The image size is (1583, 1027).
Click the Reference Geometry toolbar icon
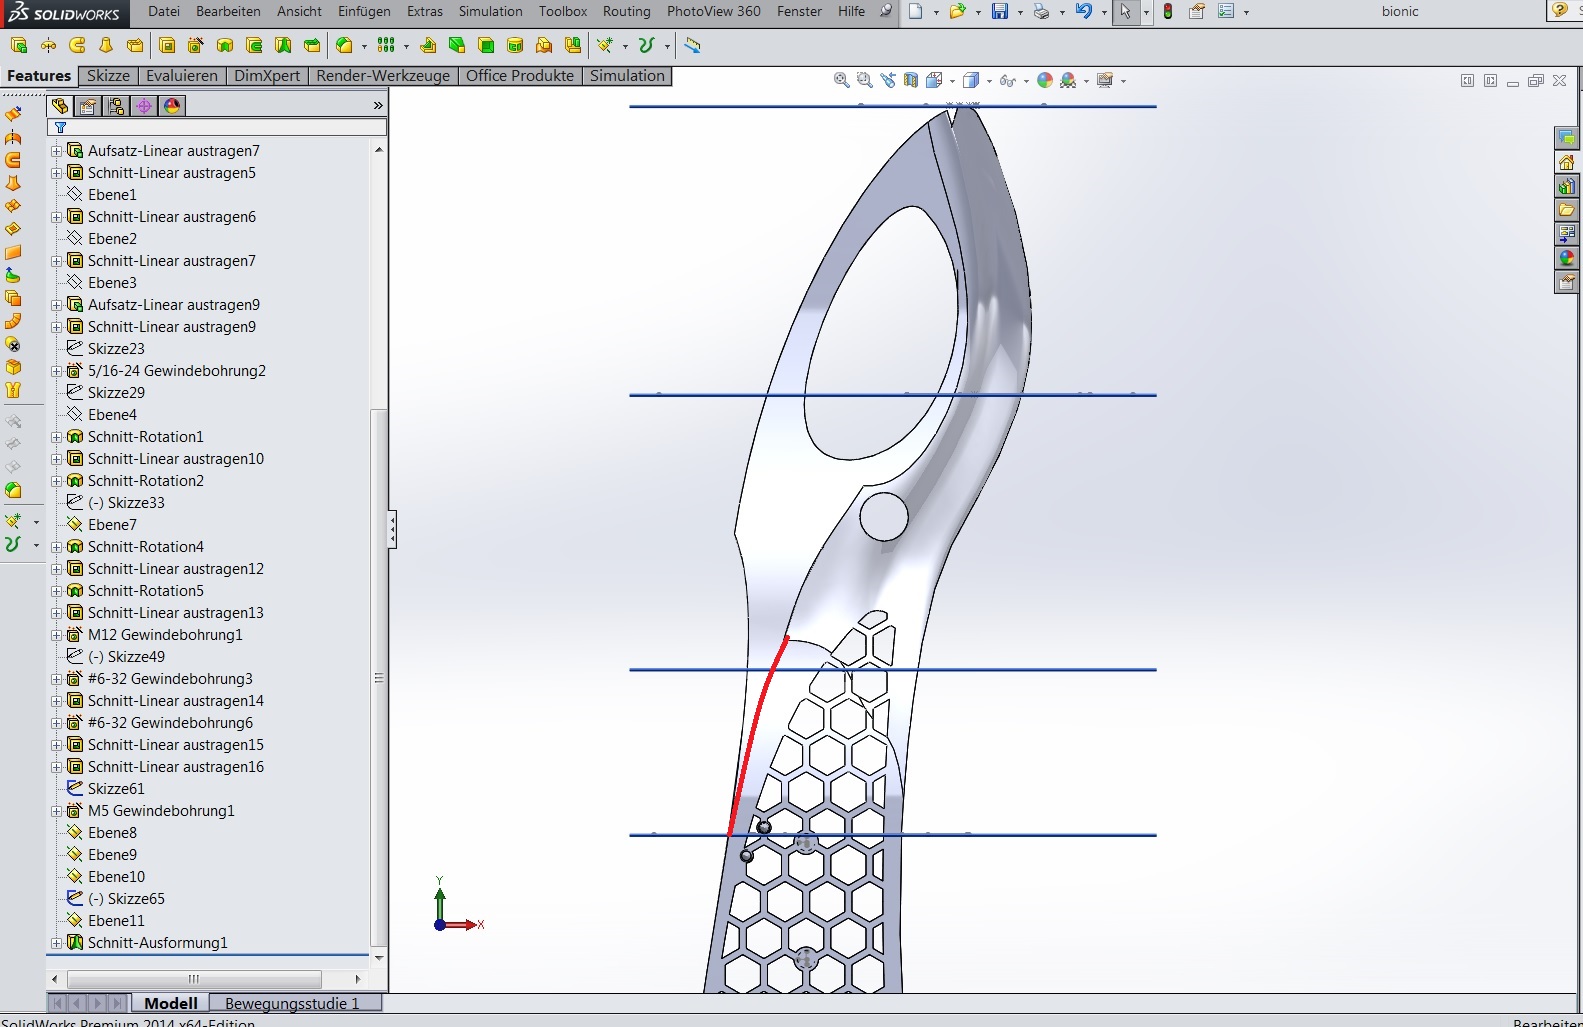pos(604,45)
